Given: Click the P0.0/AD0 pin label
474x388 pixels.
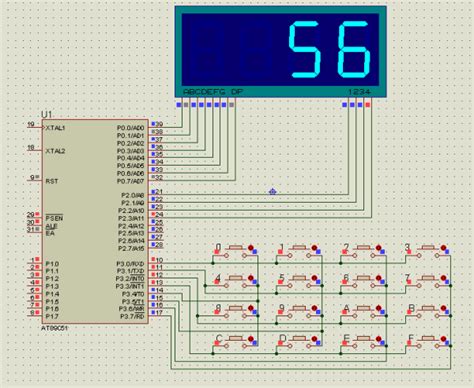Looking at the screenshot, I should pyautogui.click(x=131, y=128).
